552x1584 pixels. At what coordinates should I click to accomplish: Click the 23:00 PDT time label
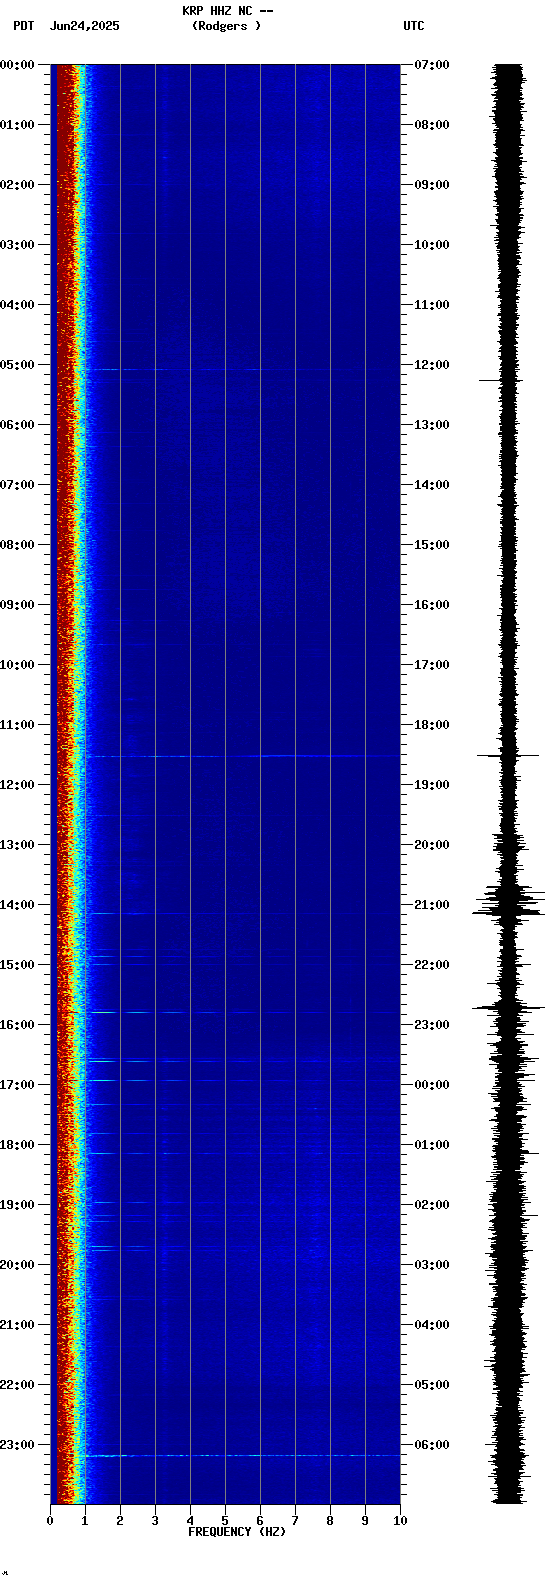18,1445
